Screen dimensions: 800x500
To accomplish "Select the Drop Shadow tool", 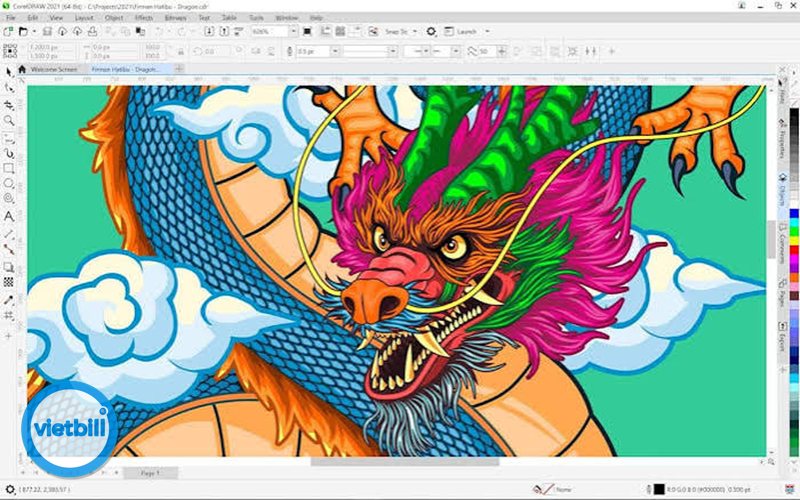I will tap(9, 267).
